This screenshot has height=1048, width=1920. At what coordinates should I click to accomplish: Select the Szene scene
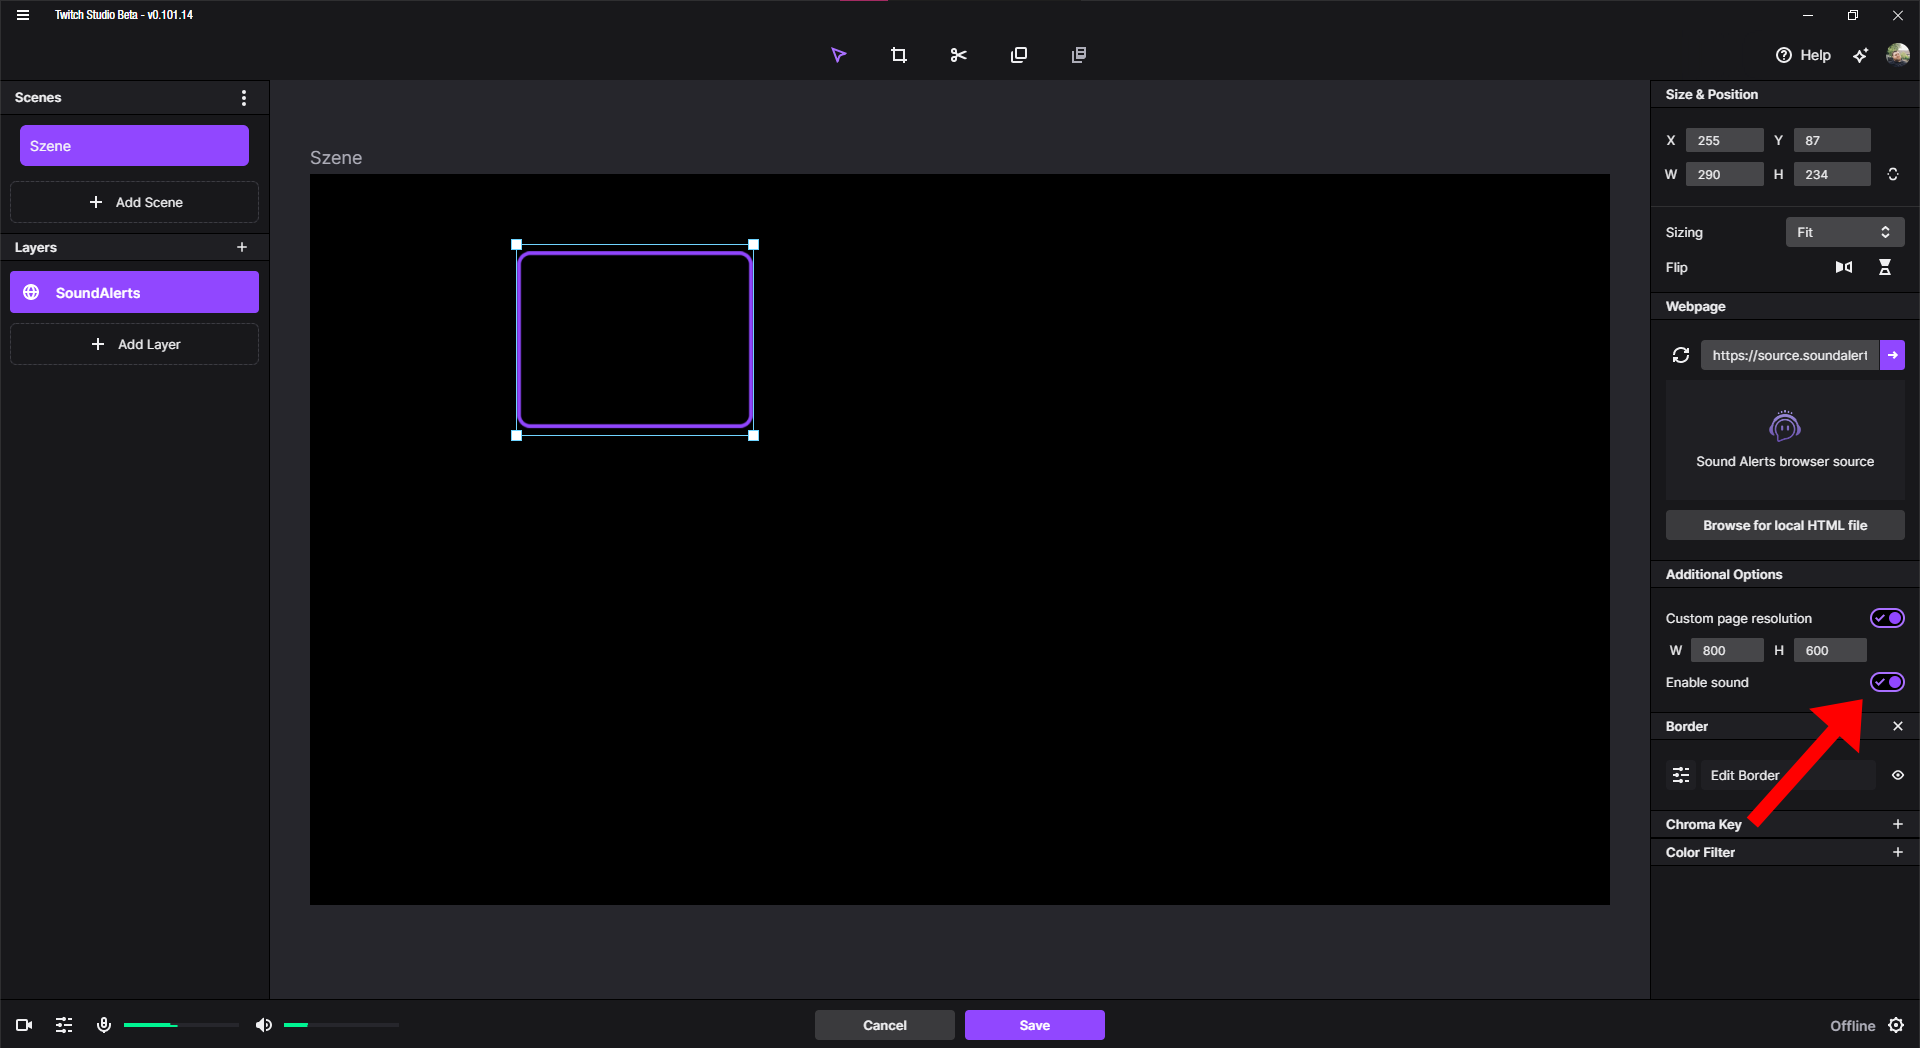(134, 146)
